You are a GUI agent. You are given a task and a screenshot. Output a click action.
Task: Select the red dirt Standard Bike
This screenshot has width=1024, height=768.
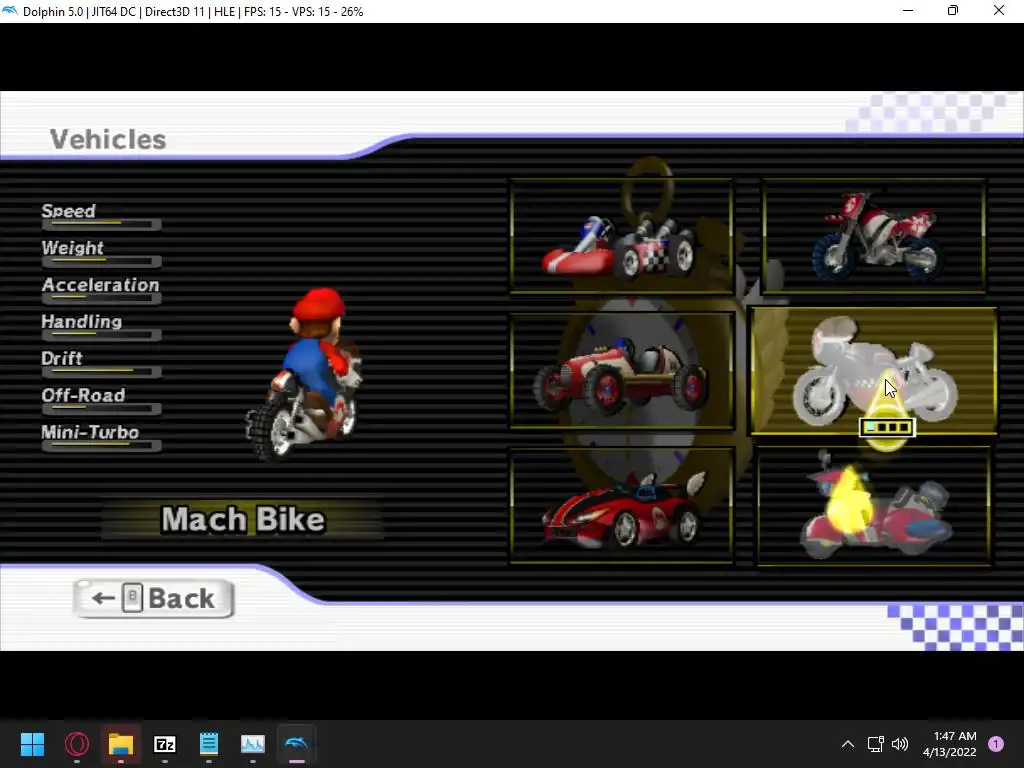(x=874, y=235)
